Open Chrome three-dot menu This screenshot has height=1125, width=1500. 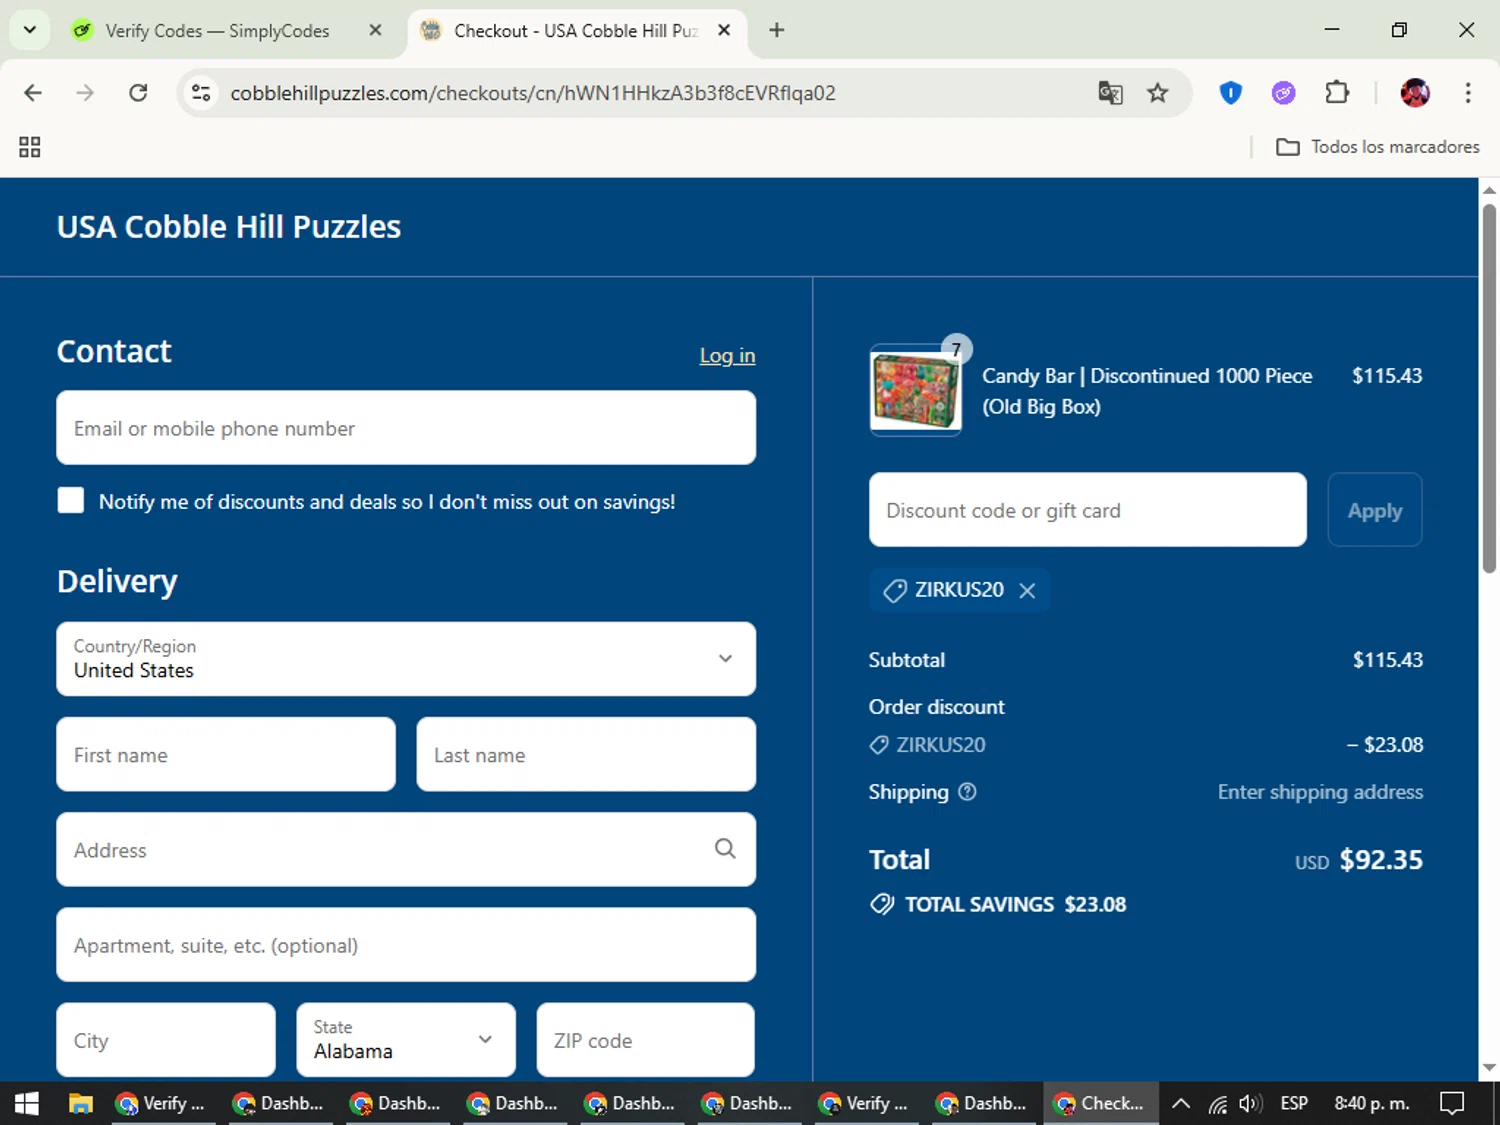click(1468, 93)
